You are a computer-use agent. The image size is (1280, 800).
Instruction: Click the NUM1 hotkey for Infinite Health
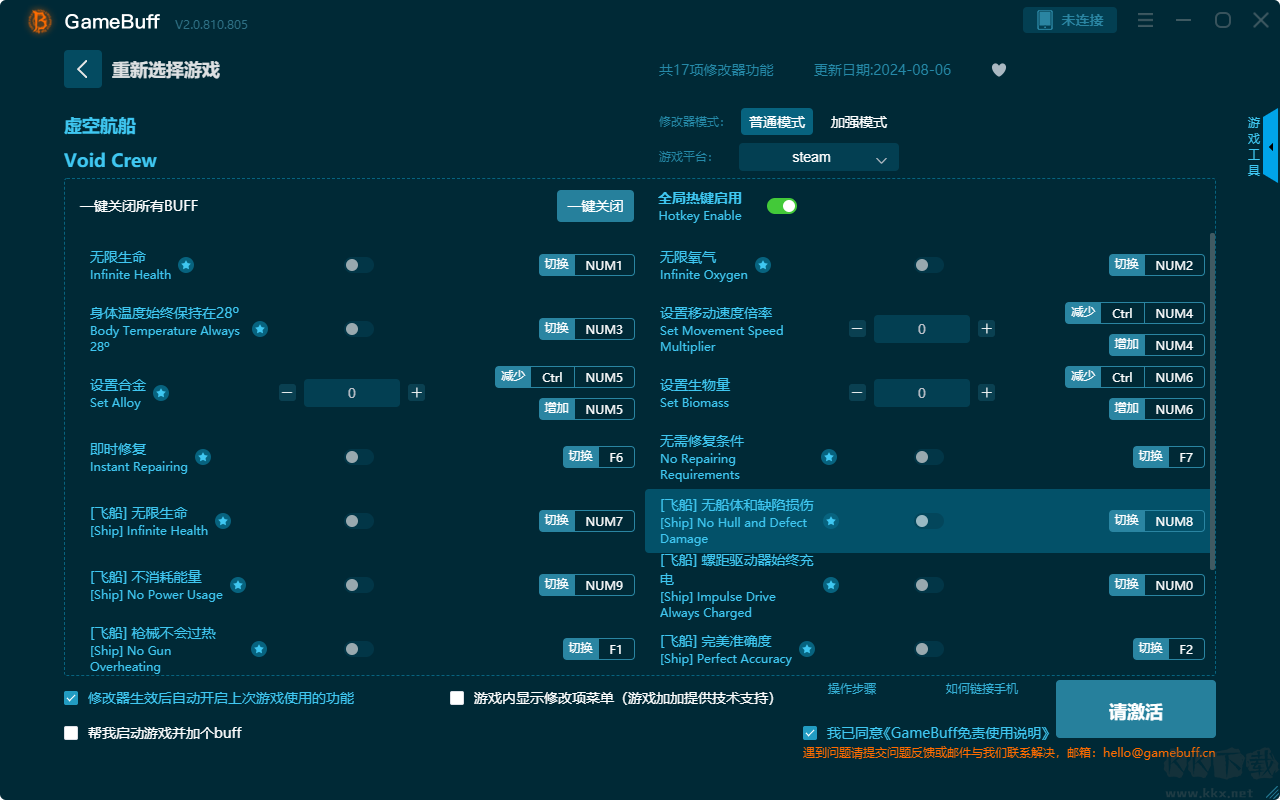click(x=604, y=265)
